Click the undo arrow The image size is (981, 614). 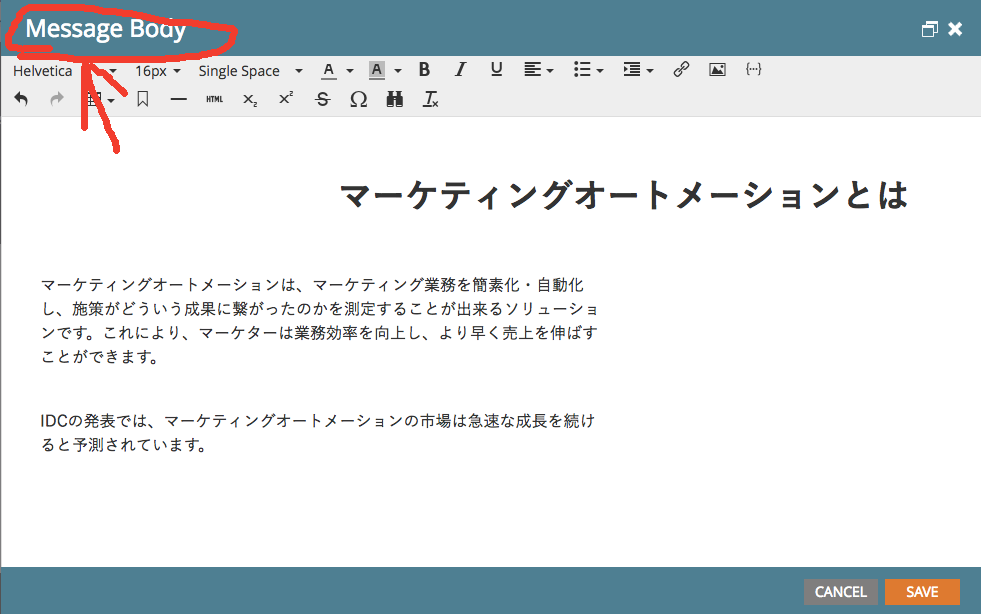[x=21, y=99]
